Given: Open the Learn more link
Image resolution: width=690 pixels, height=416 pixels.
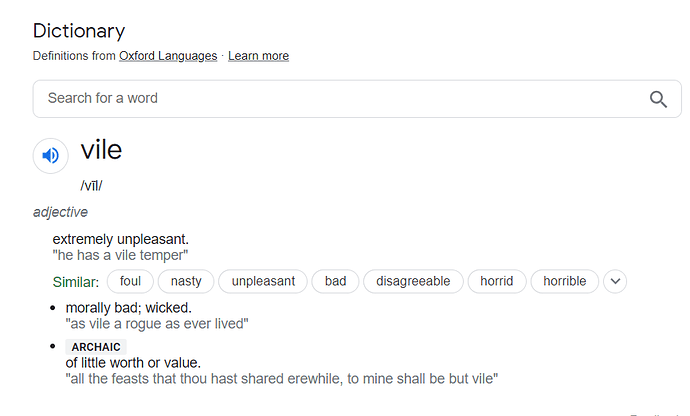Looking at the screenshot, I should pos(258,56).
